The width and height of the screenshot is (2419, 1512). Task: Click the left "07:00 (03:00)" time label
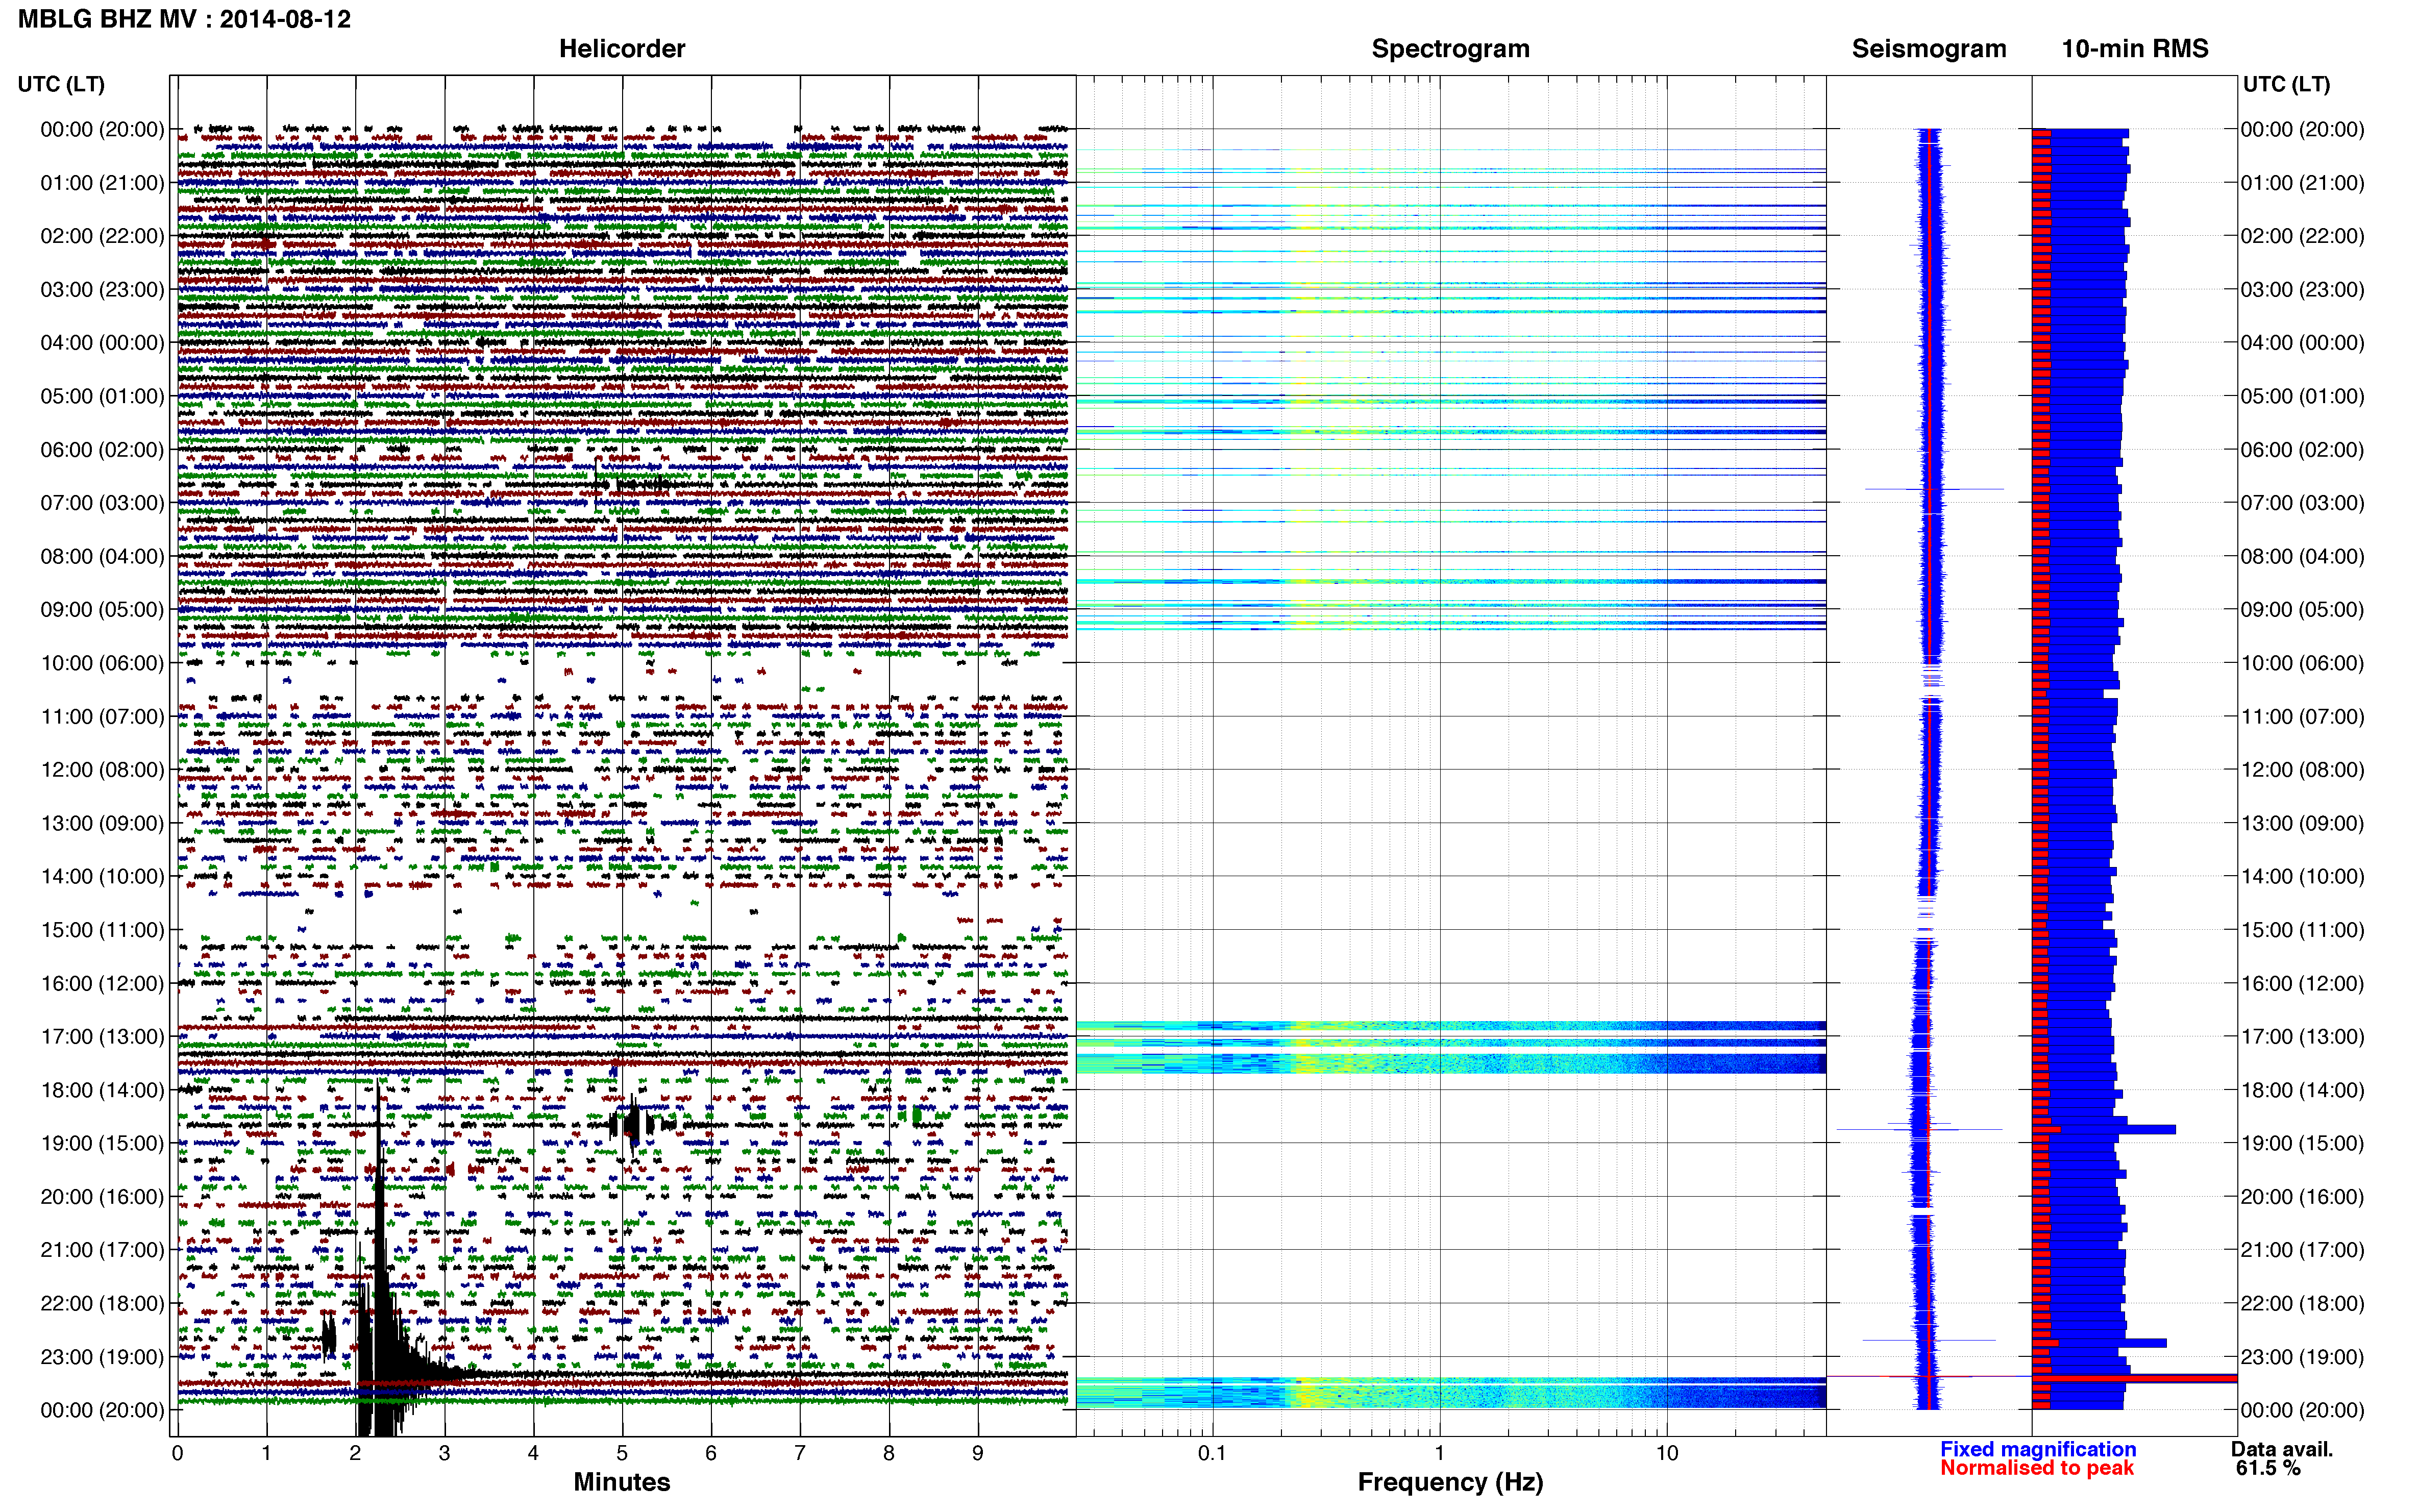point(102,503)
